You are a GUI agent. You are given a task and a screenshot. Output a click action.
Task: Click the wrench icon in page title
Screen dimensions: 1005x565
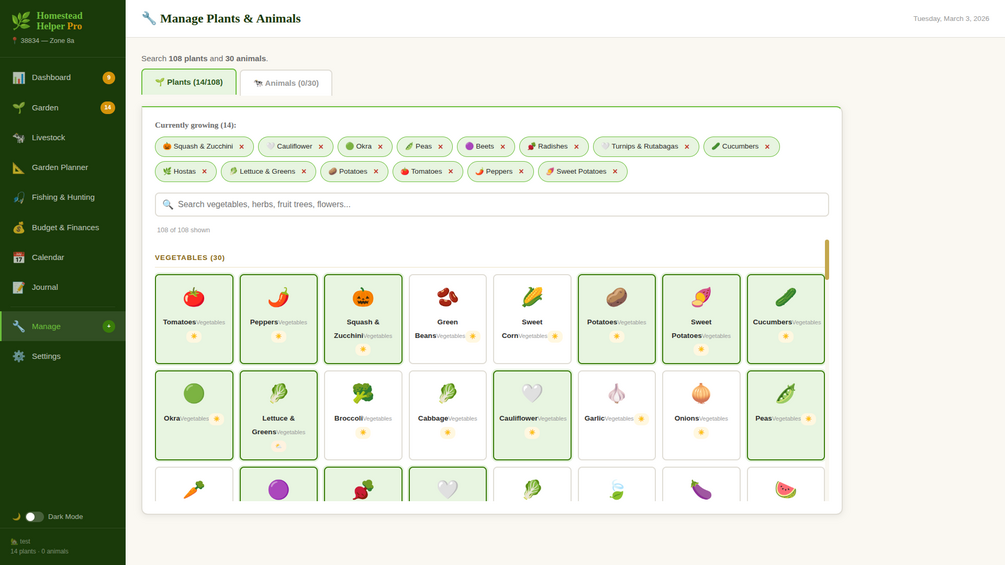tap(149, 19)
